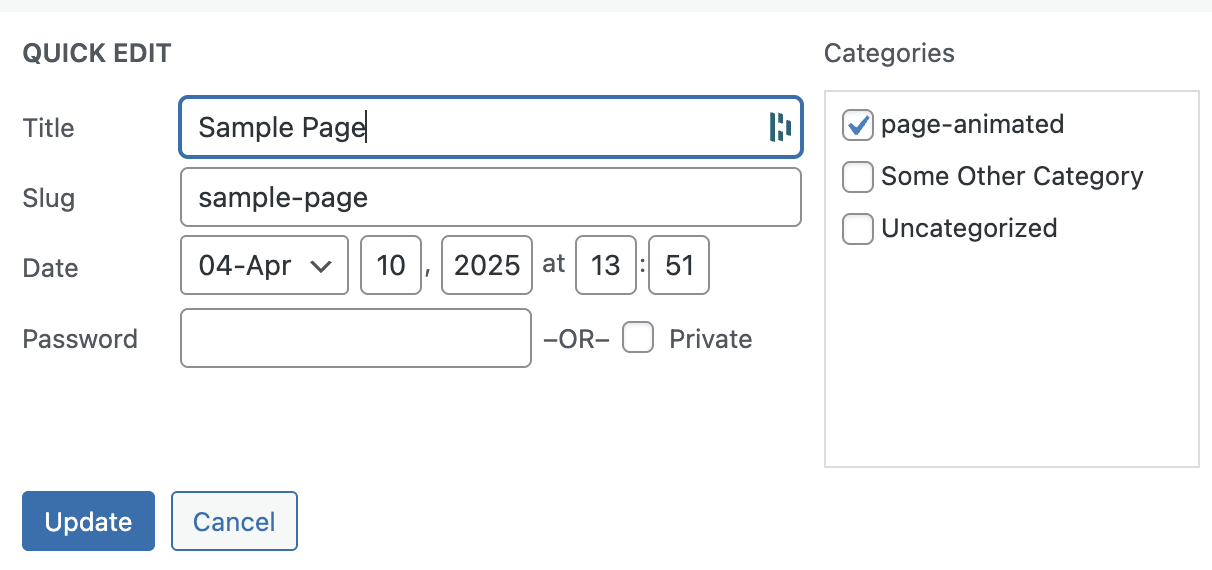The width and height of the screenshot is (1212, 570).
Task: Click the Slug field label
Action: pos(48,198)
